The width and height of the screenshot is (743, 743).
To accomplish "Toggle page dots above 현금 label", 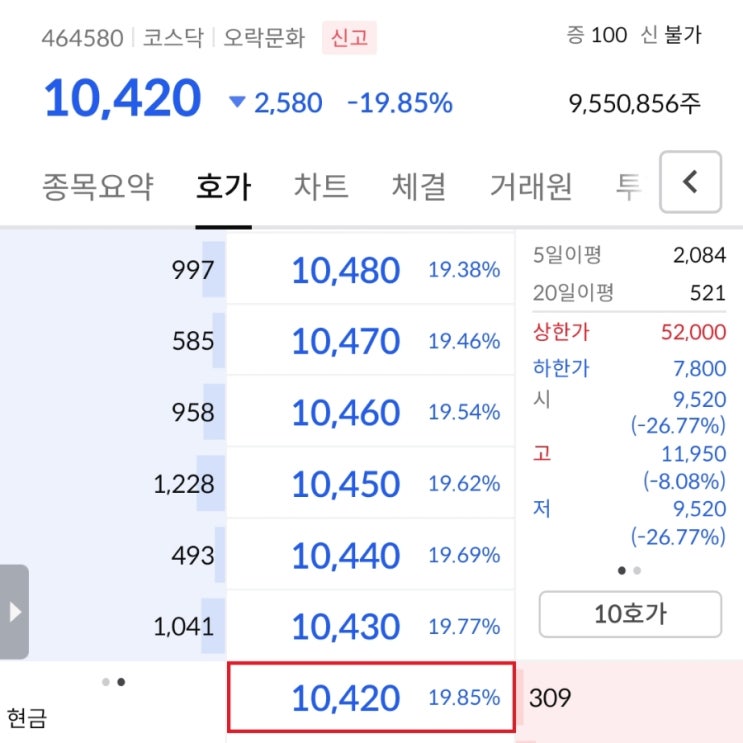I will pos(113,682).
